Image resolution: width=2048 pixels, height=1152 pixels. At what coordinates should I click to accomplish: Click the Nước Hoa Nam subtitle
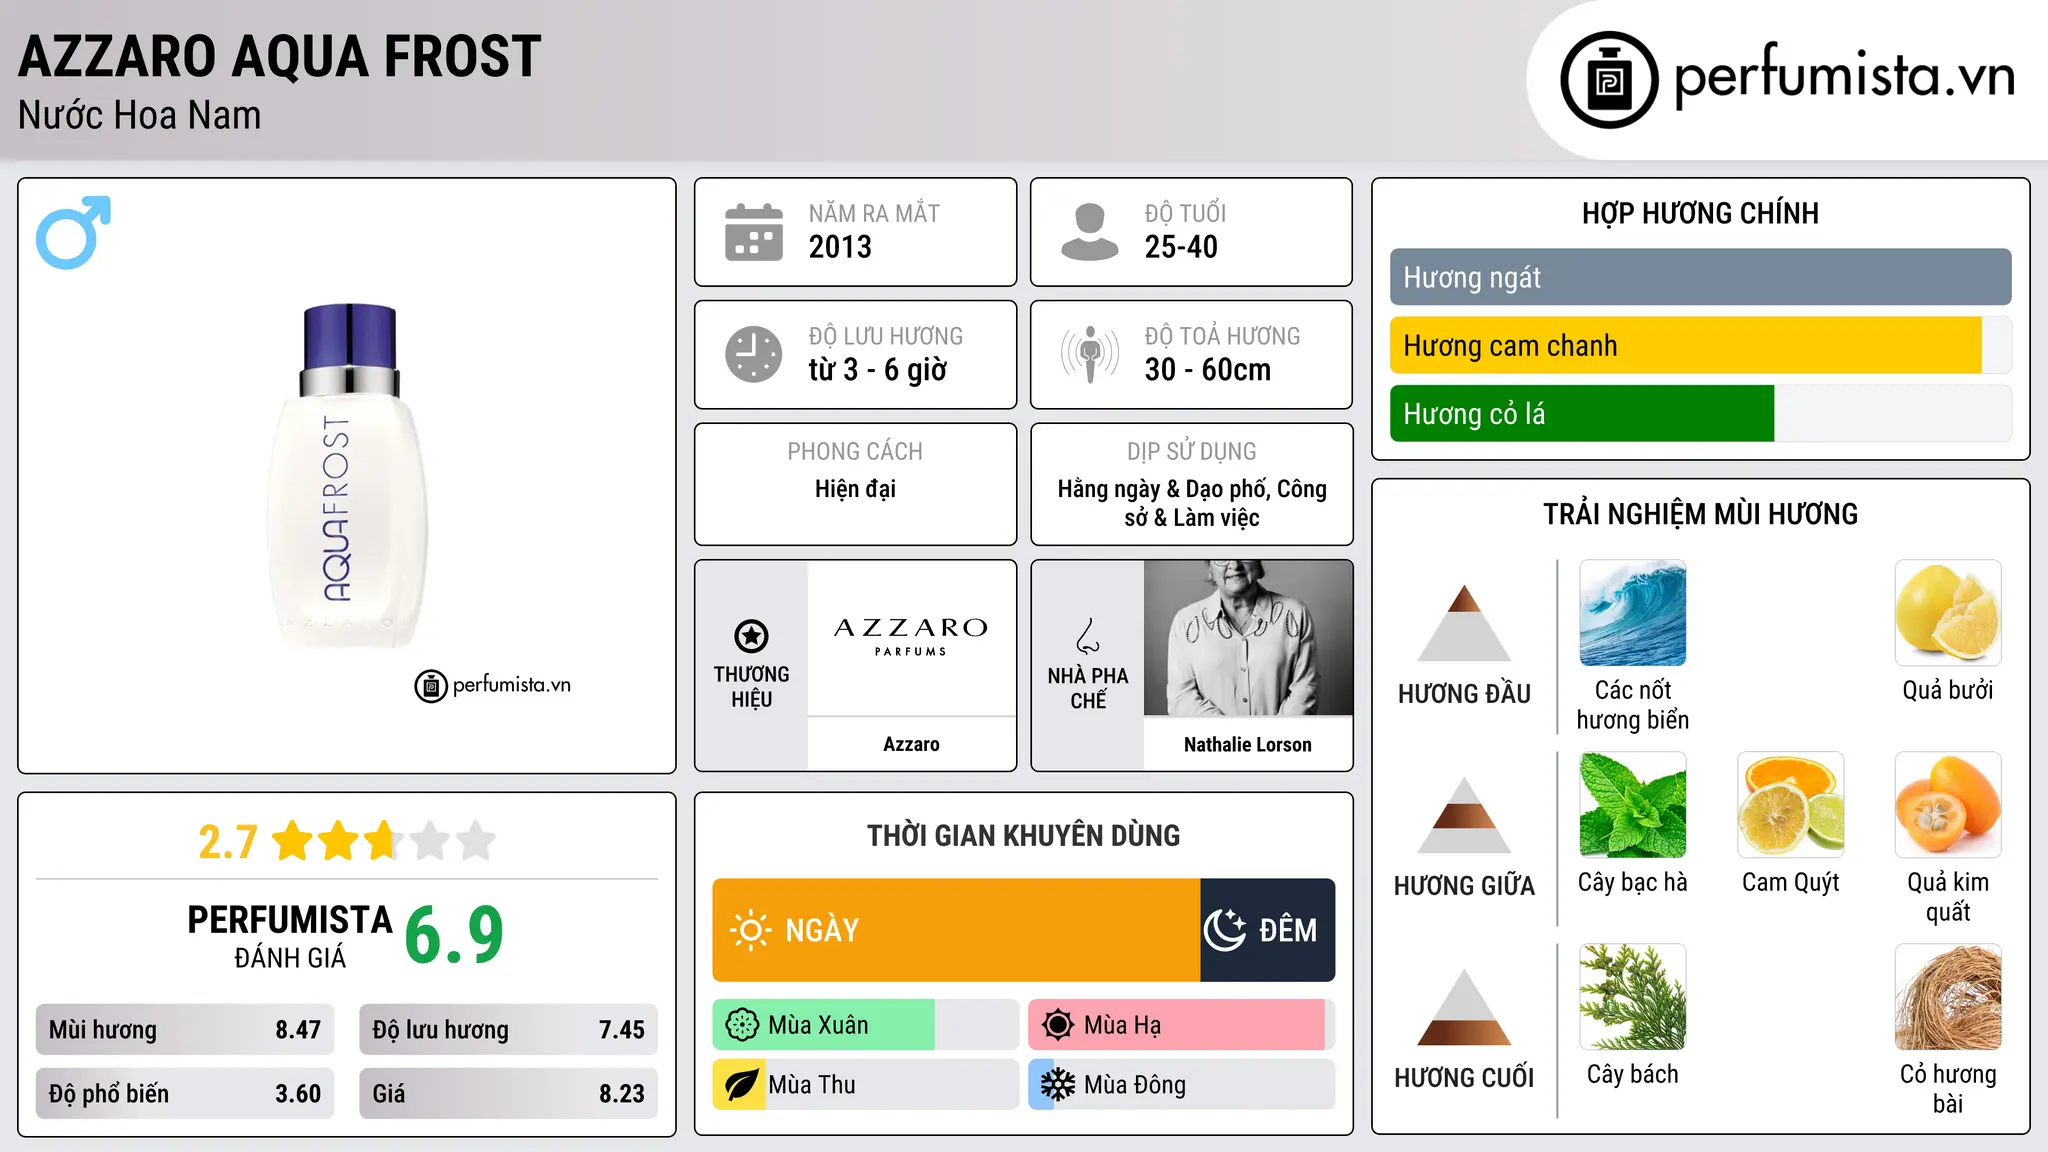[x=140, y=116]
